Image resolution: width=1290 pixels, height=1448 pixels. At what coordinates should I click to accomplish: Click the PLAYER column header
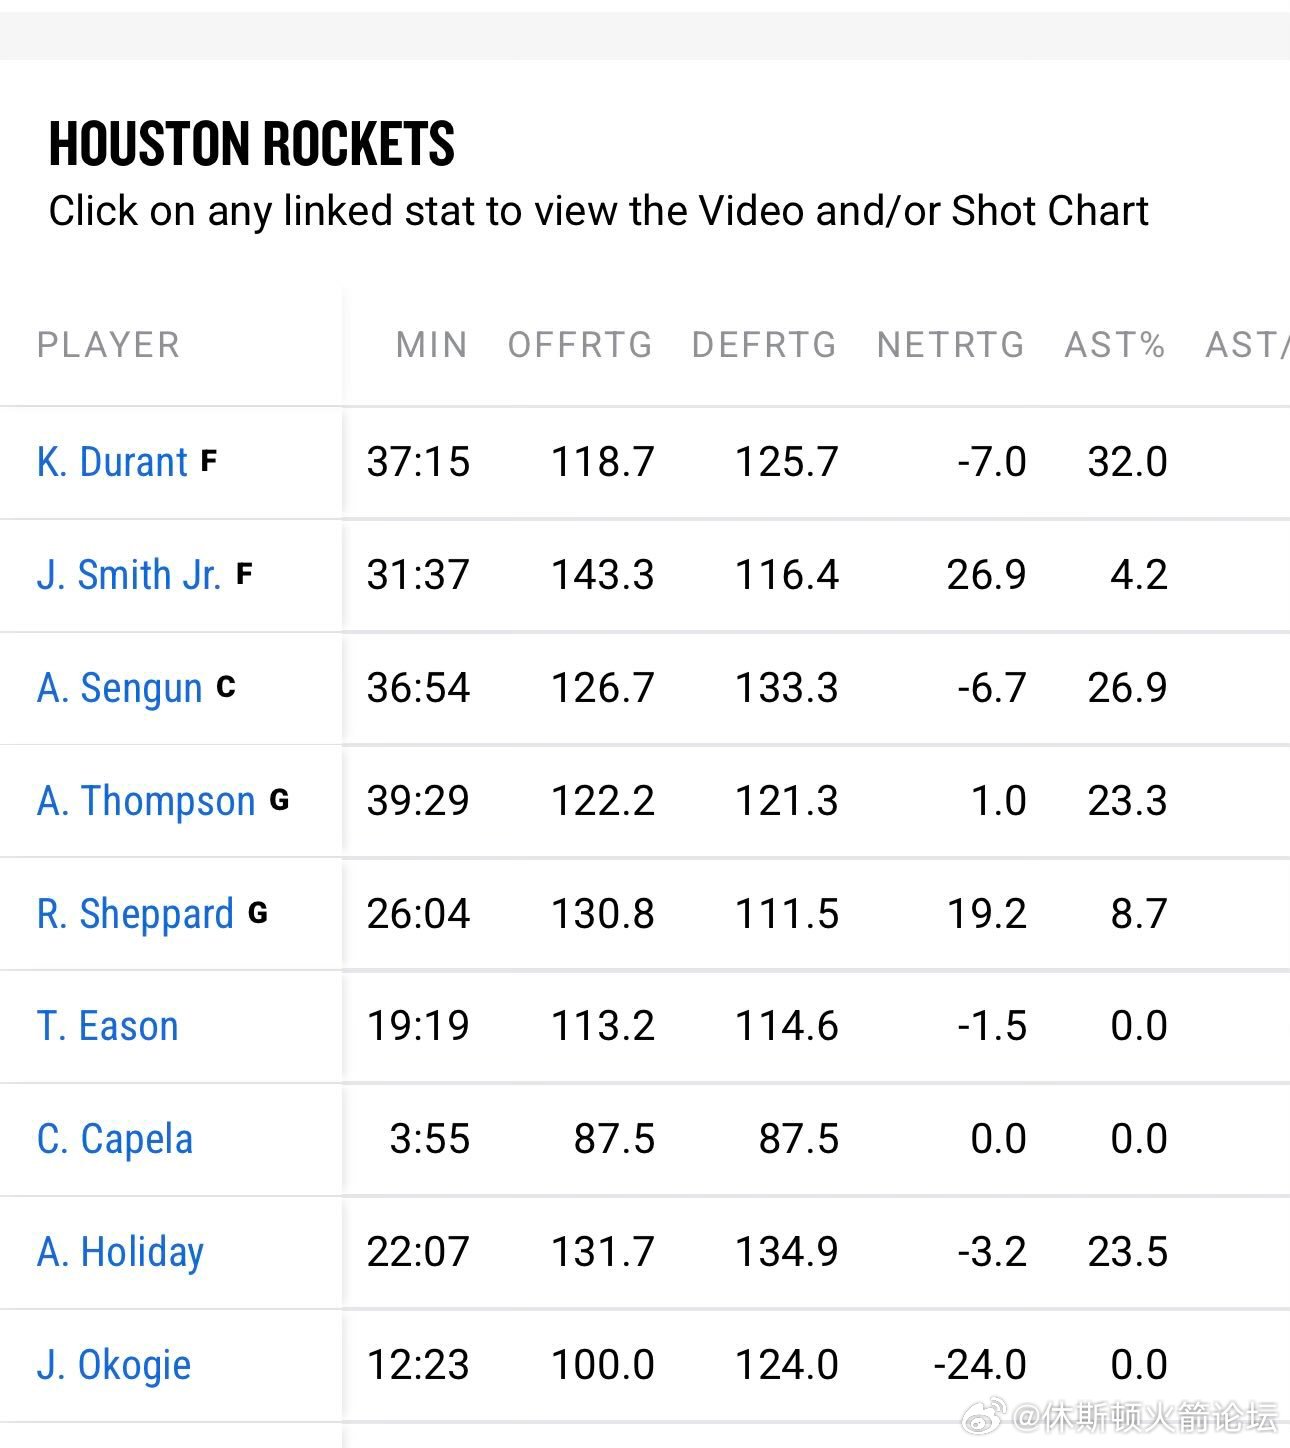tap(108, 345)
